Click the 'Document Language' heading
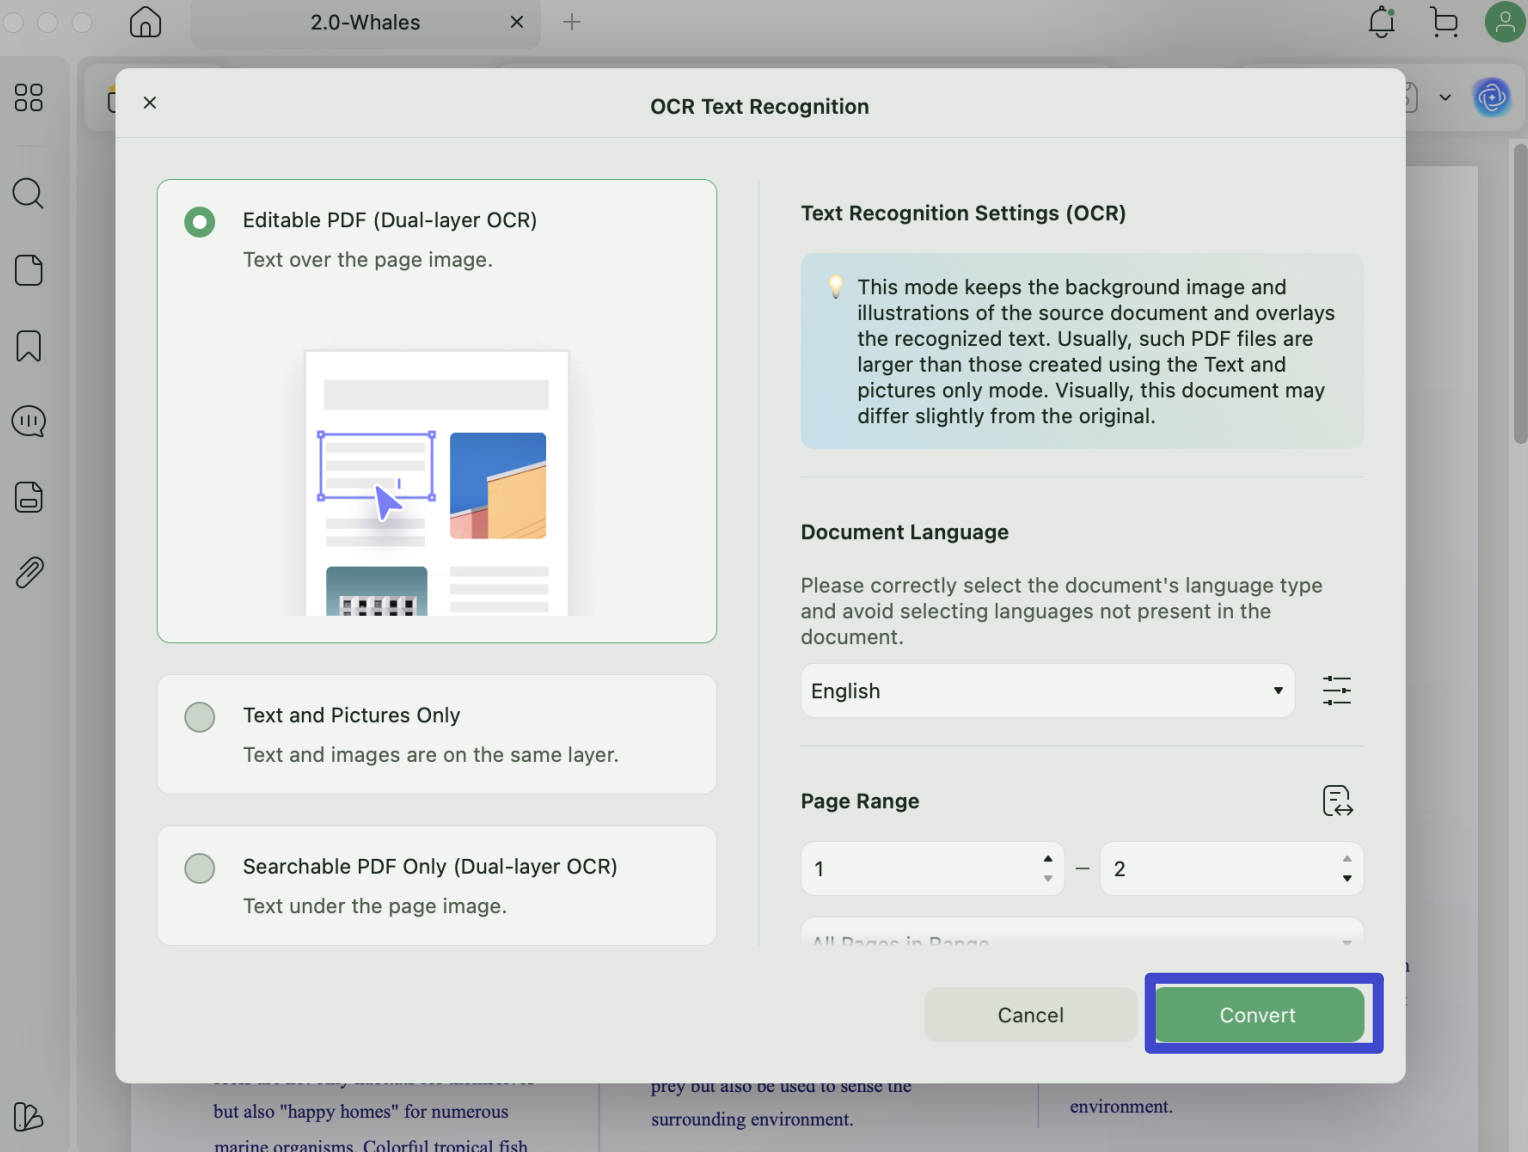Image resolution: width=1528 pixels, height=1152 pixels. [x=905, y=532]
